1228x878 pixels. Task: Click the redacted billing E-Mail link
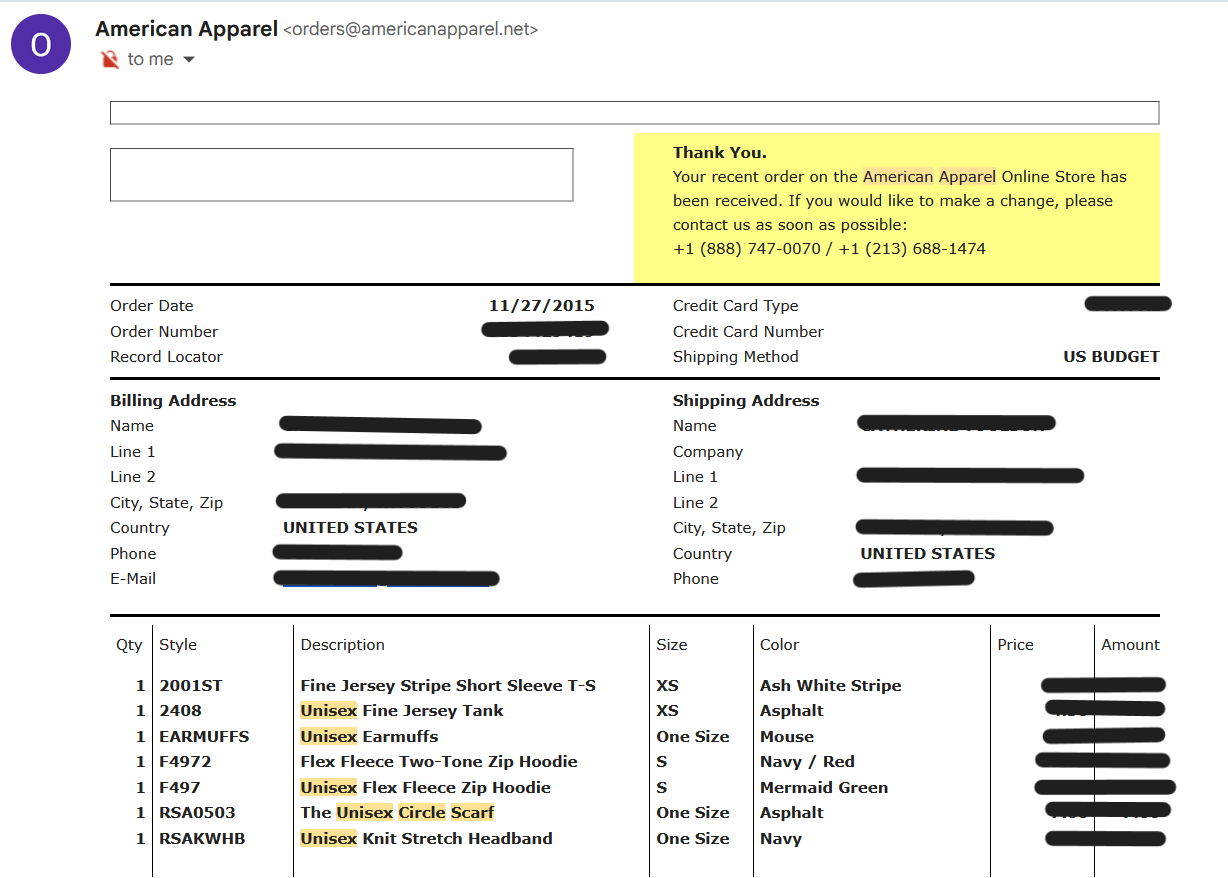click(x=386, y=579)
